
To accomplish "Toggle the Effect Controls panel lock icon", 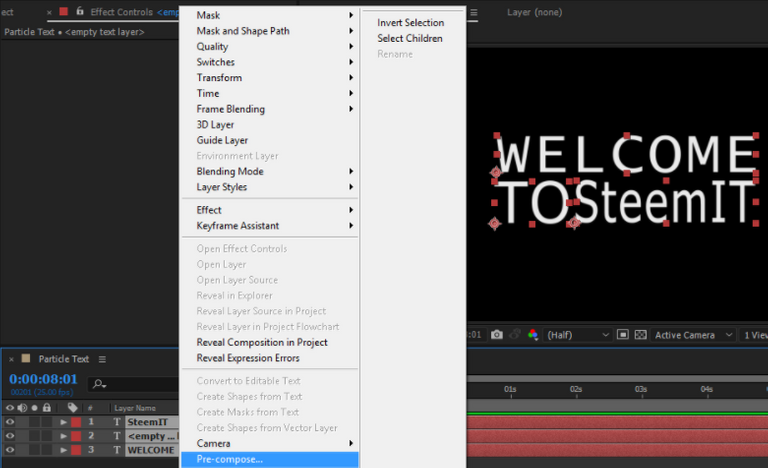I will [x=80, y=11].
